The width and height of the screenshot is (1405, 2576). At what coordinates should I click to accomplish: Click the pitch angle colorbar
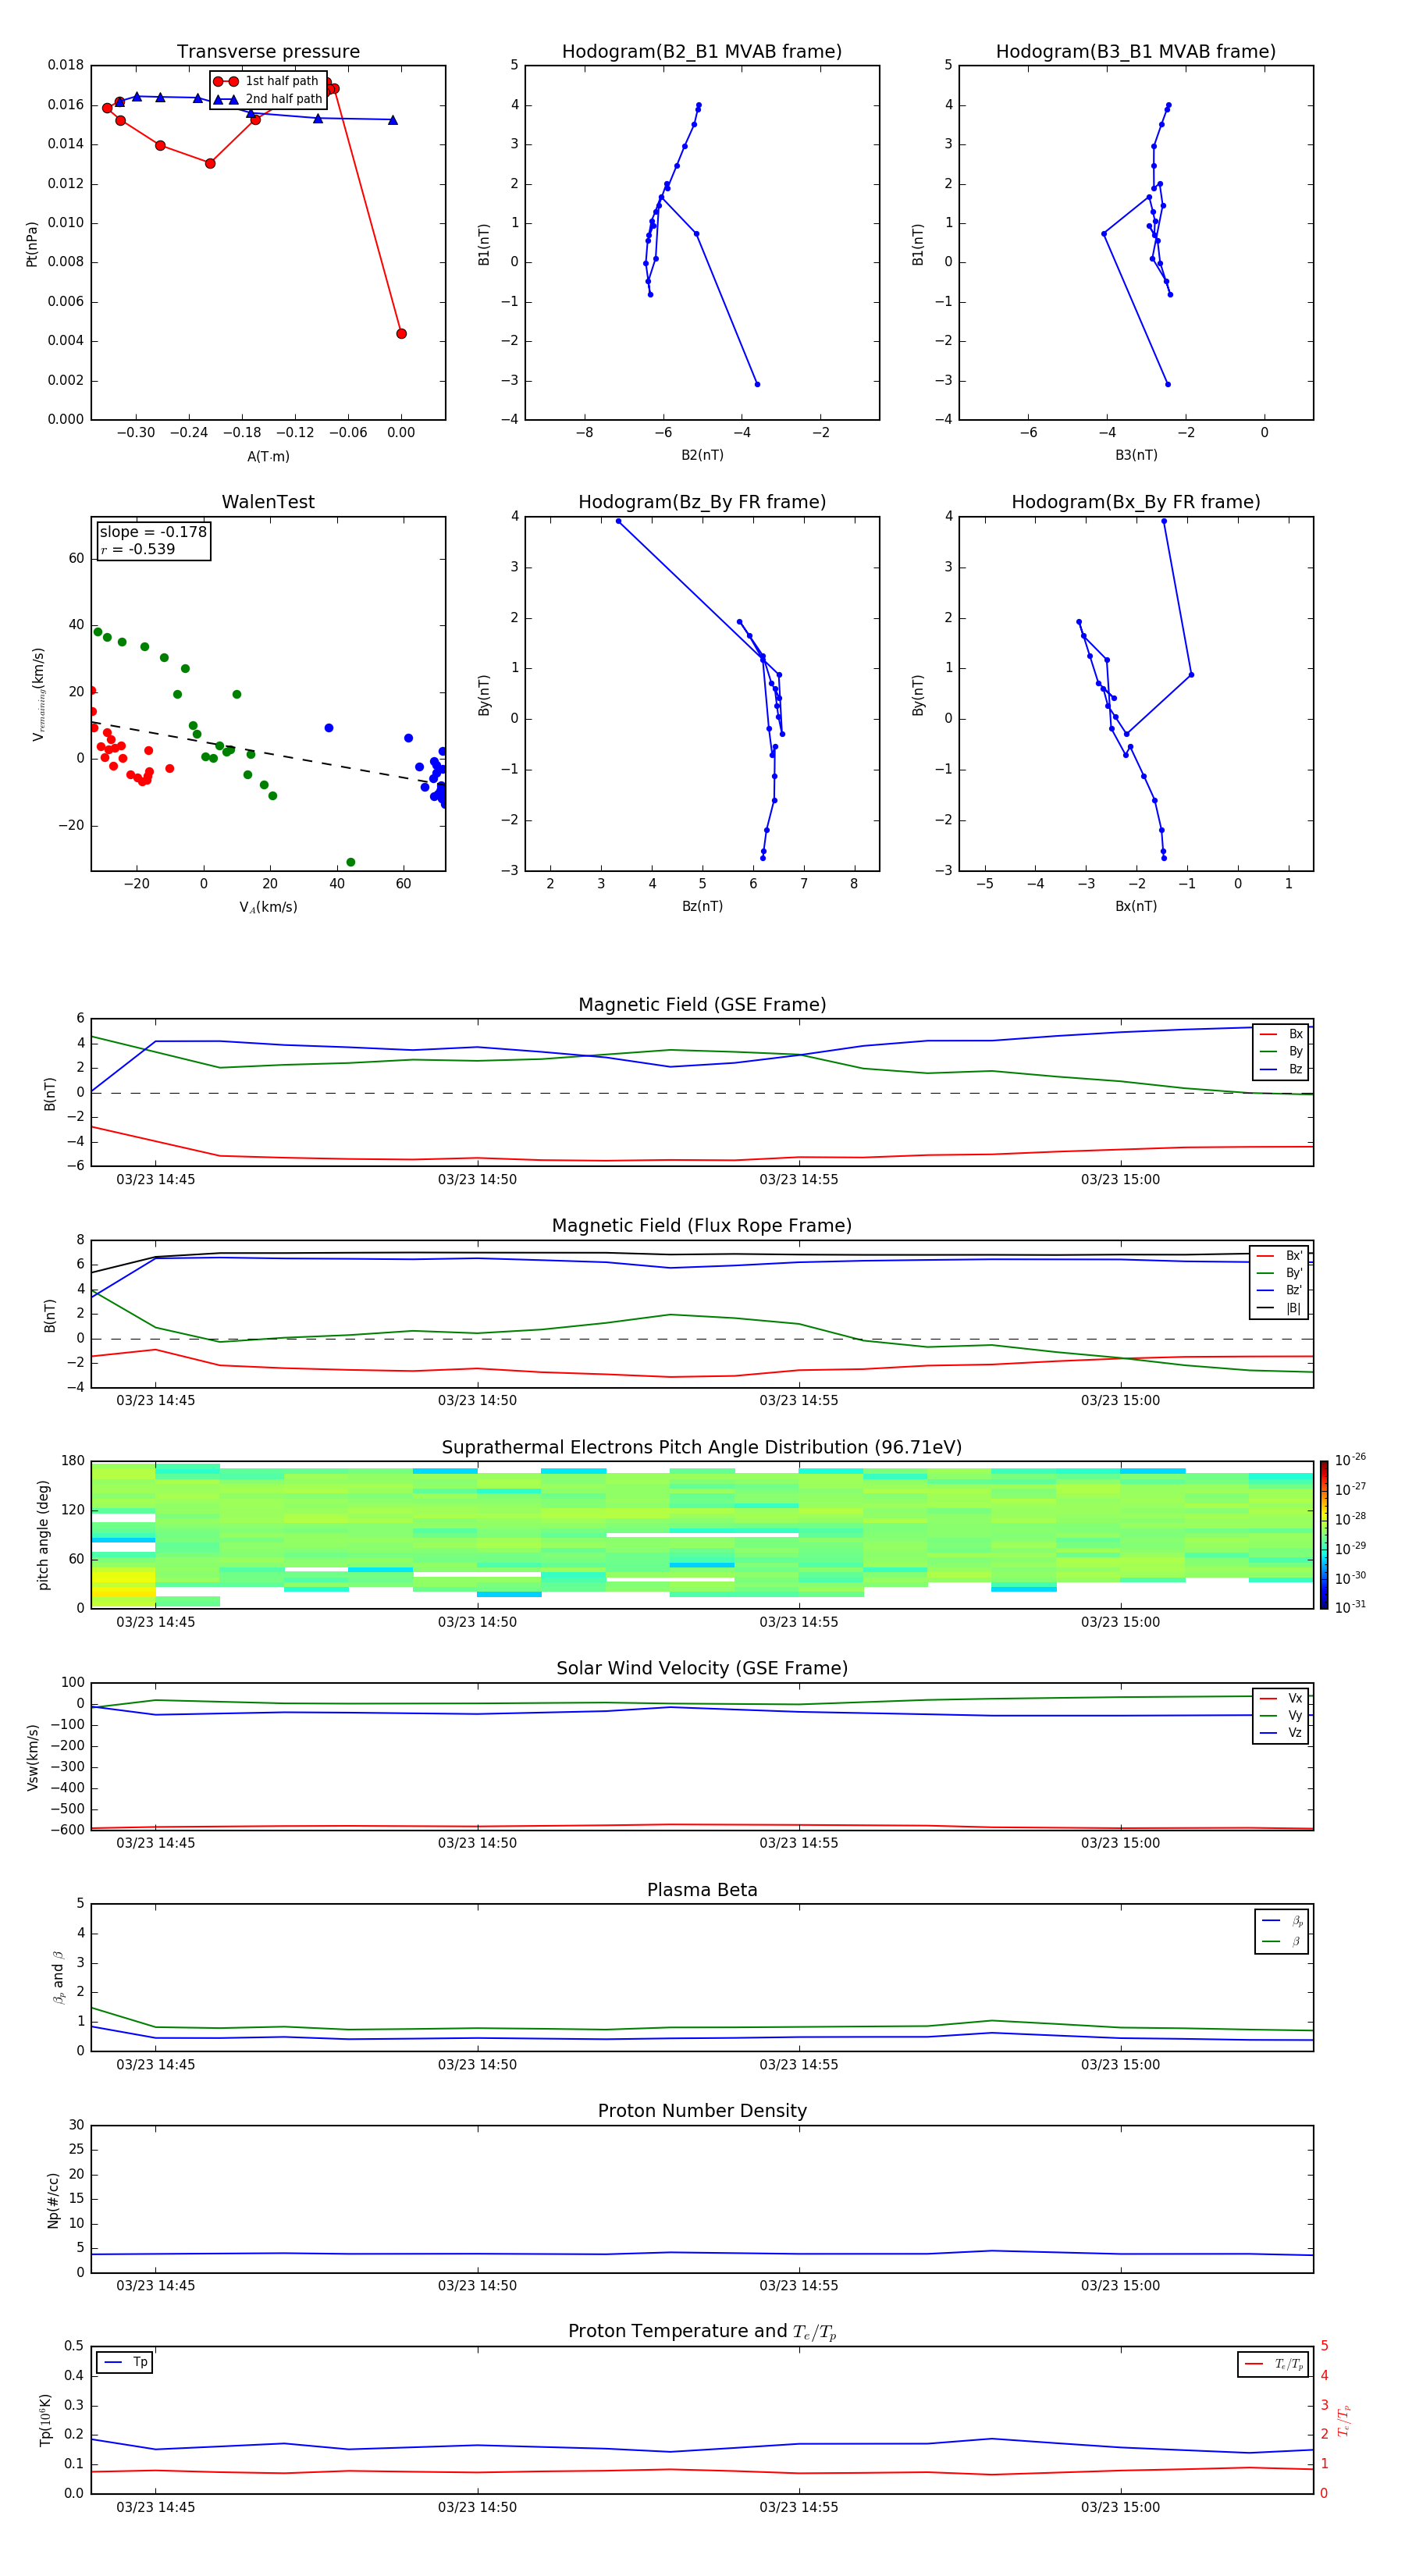[x=1323, y=1535]
